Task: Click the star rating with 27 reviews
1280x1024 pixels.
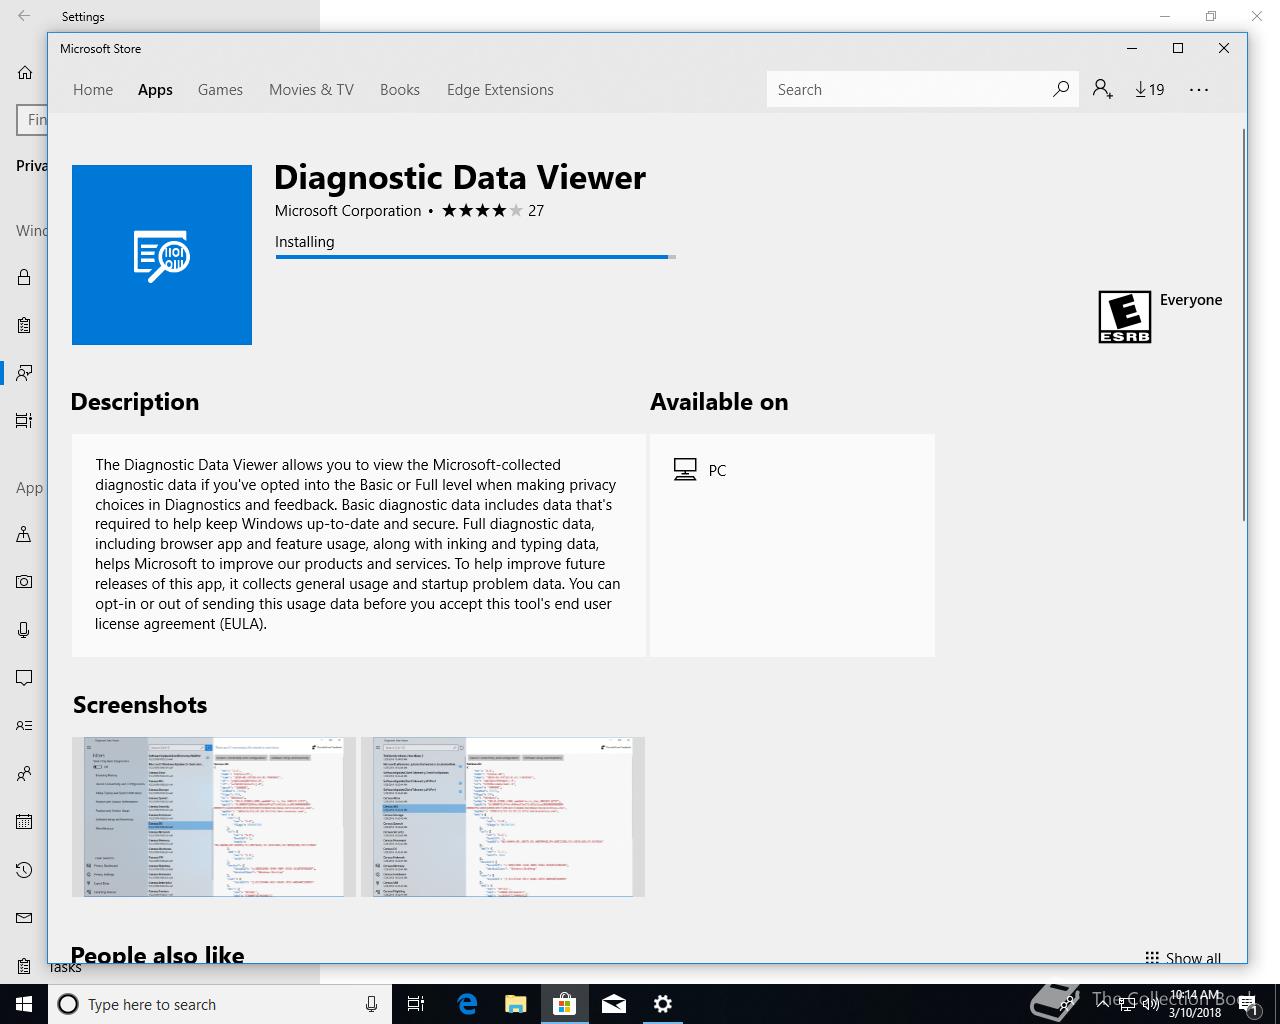Action: point(493,211)
